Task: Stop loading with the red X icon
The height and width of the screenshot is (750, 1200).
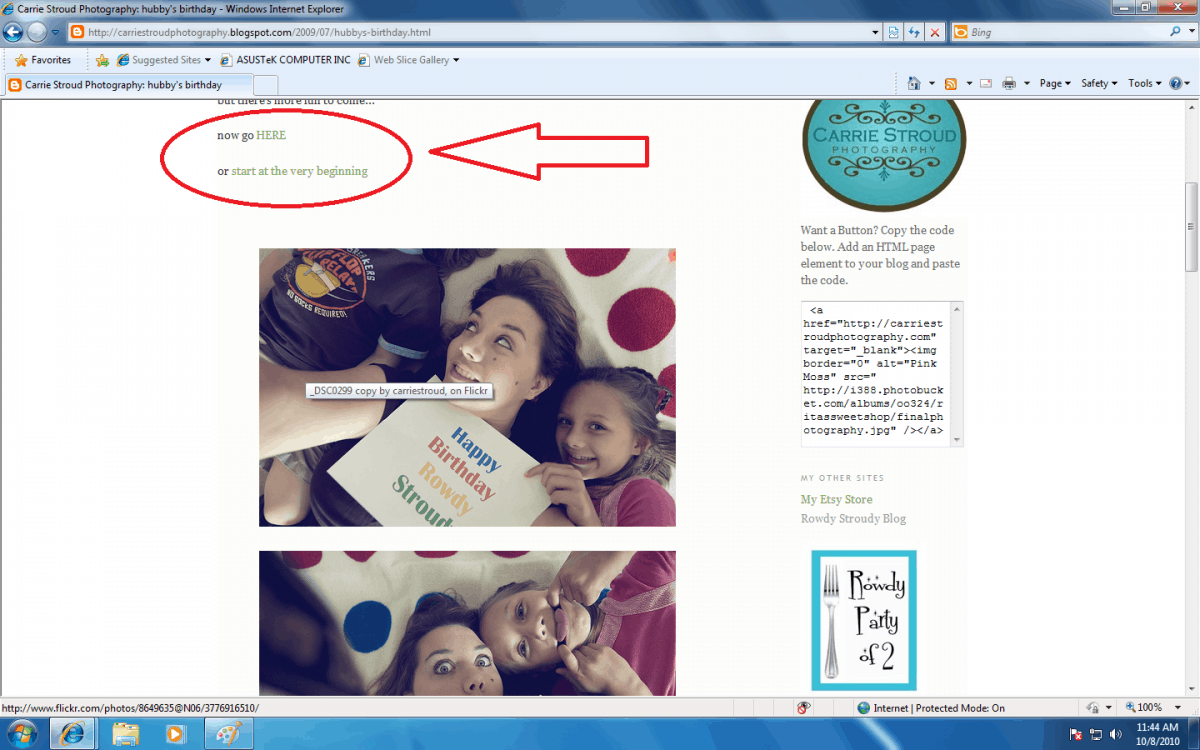Action: 935,32
